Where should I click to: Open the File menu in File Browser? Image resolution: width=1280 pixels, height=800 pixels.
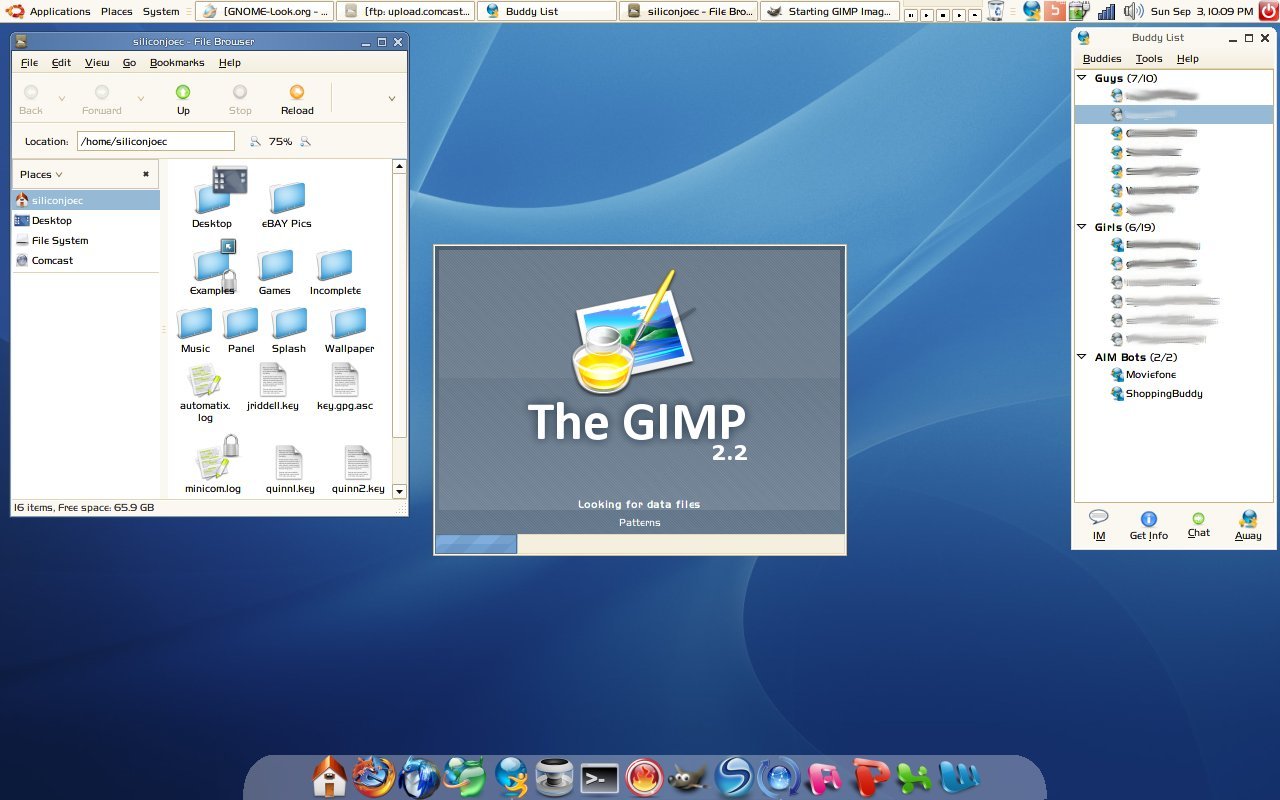coord(29,62)
